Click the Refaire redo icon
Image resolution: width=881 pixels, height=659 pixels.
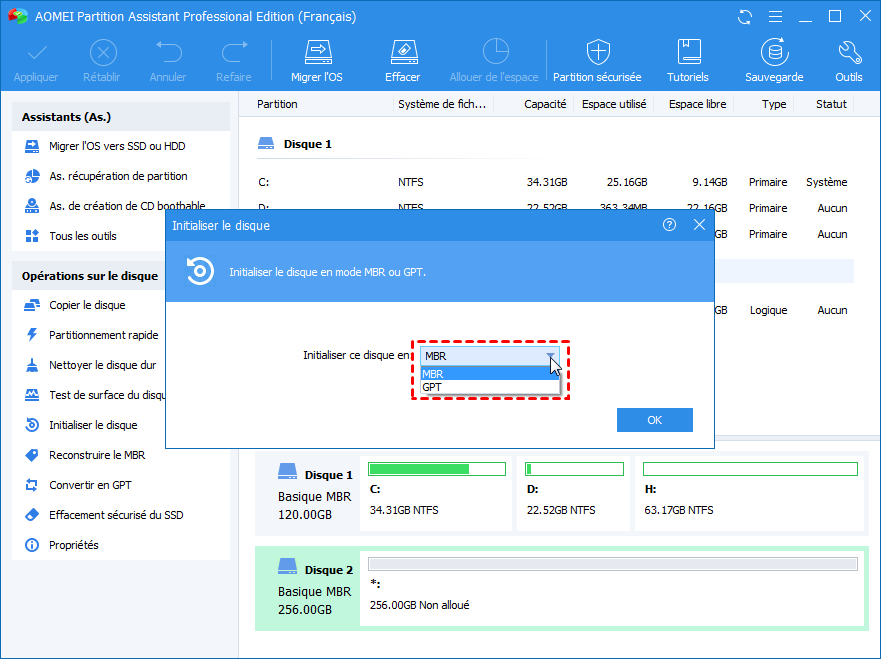pyautogui.click(x=234, y=52)
